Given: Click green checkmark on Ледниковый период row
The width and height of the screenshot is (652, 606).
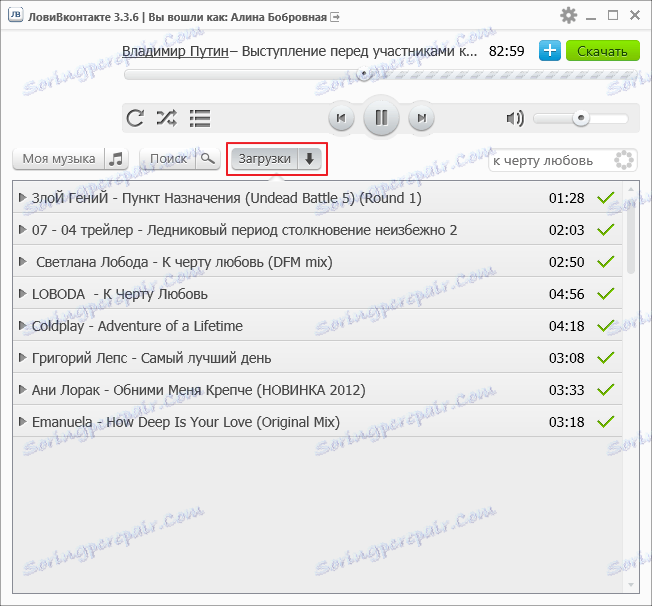Looking at the screenshot, I should click(x=605, y=230).
